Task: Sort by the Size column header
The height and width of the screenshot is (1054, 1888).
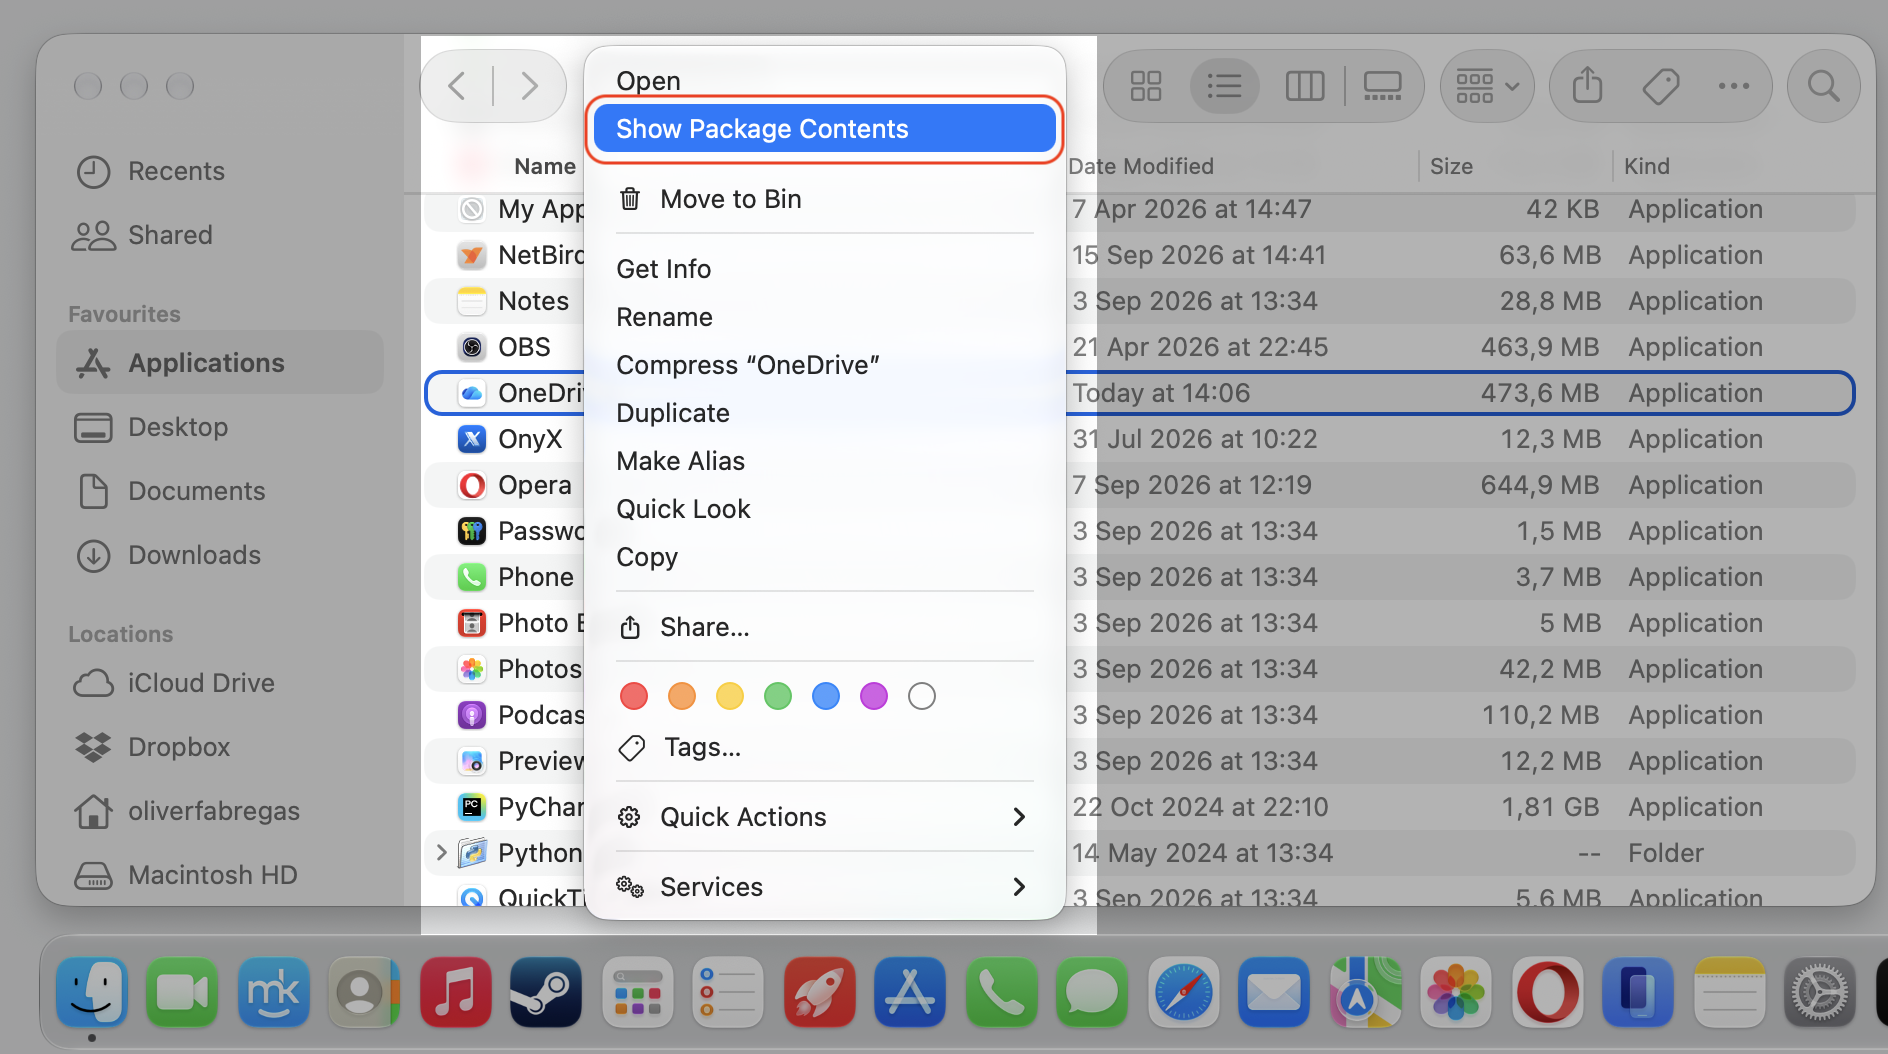Action: [x=1451, y=166]
